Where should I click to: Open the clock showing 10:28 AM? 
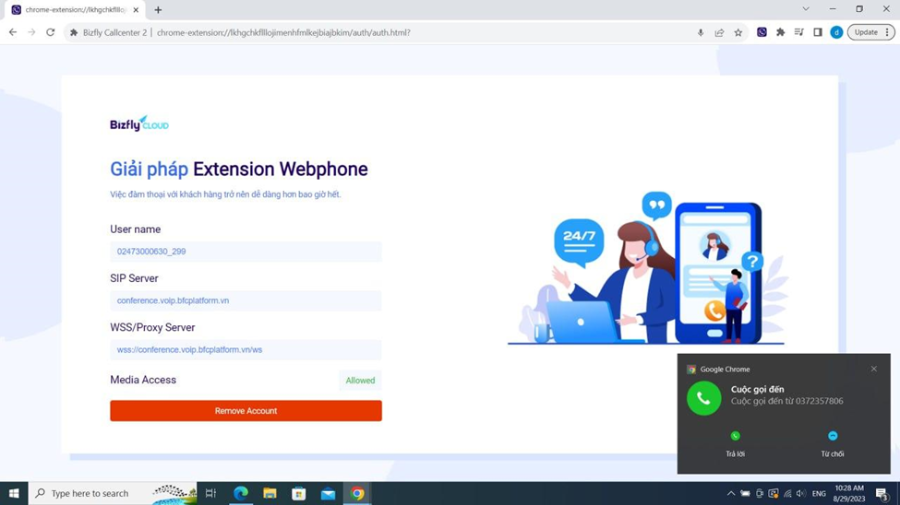pos(849,494)
